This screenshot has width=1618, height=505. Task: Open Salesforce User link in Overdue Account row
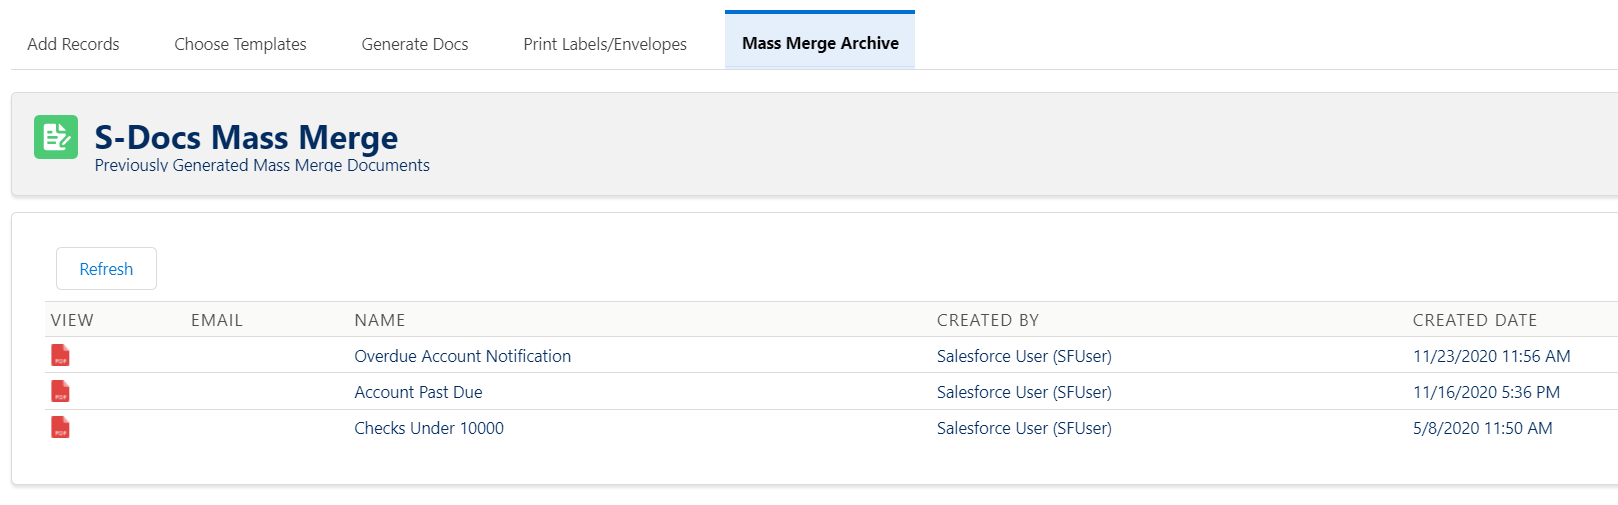[1024, 356]
